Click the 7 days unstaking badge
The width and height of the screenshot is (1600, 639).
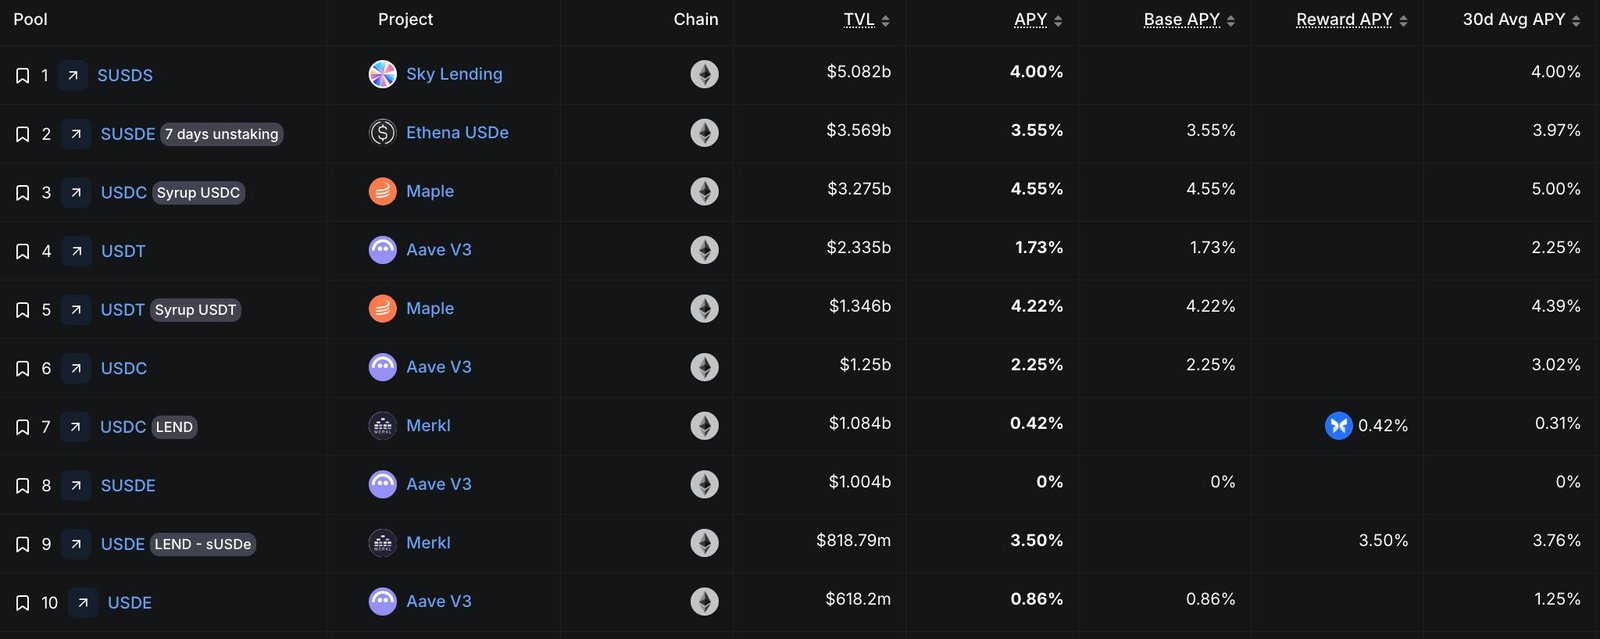tap(221, 133)
